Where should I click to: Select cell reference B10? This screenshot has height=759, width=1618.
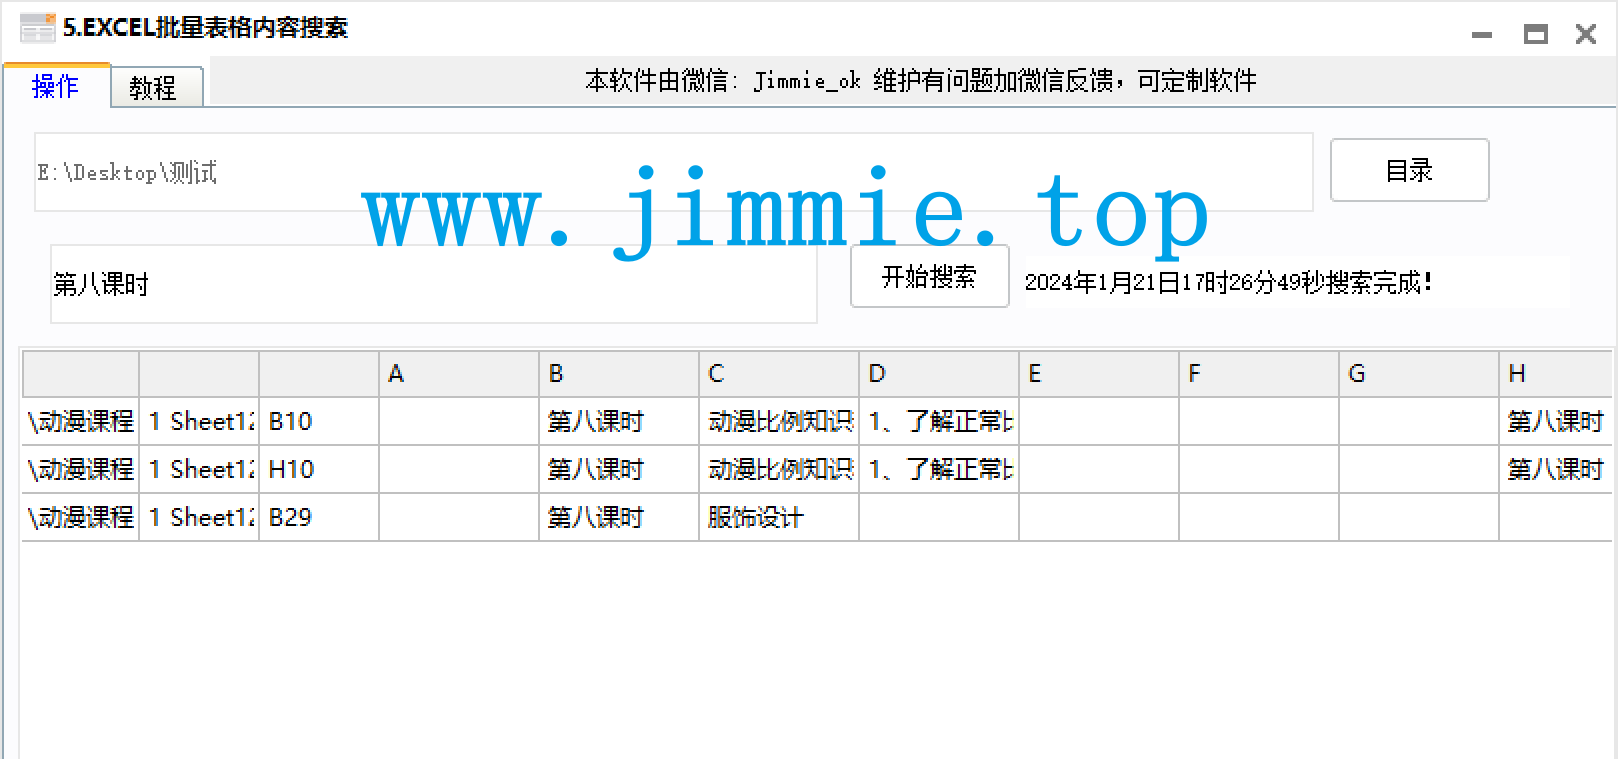(319, 421)
